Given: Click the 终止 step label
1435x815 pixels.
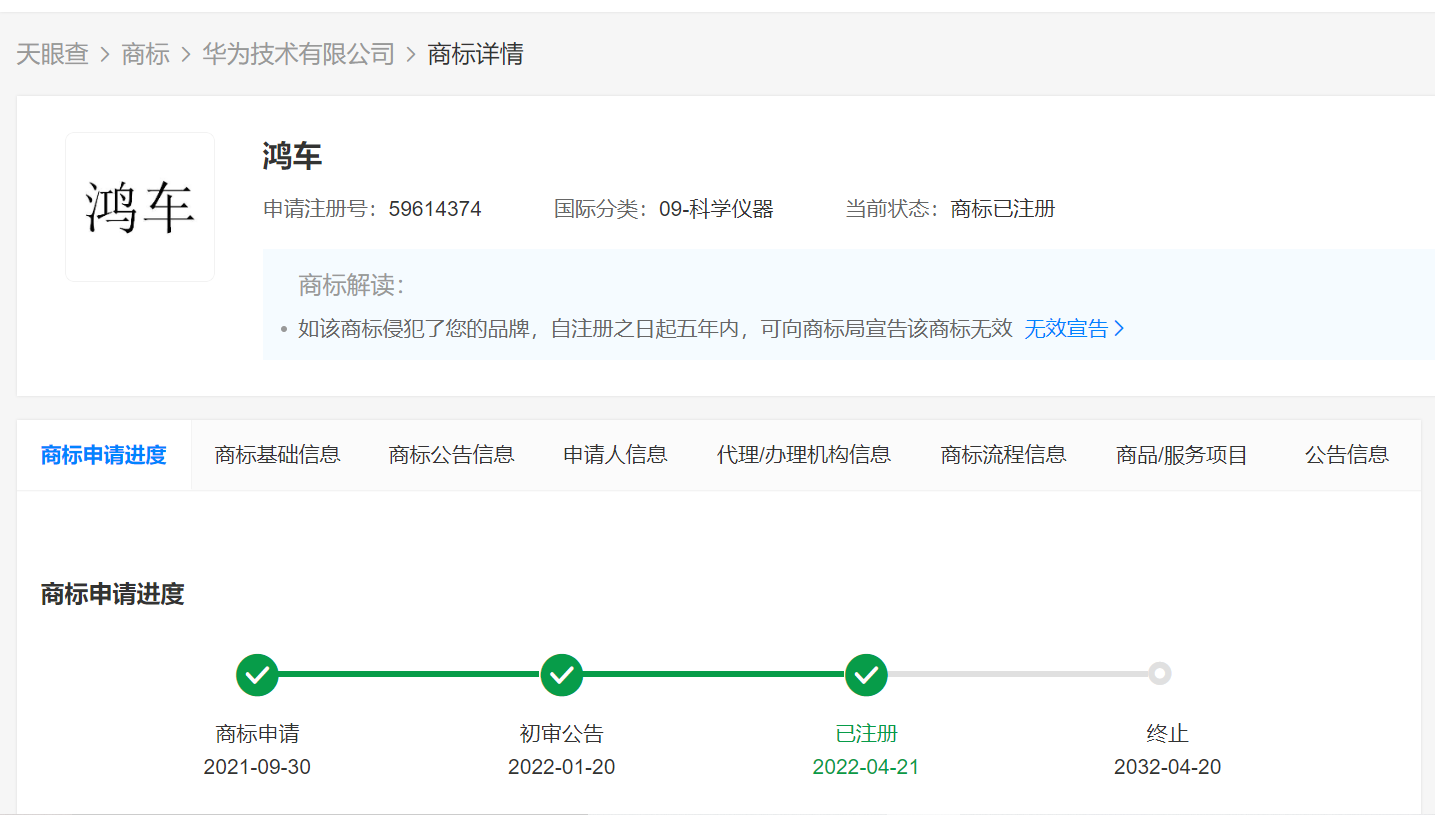Looking at the screenshot, I should pos(1168,734).
